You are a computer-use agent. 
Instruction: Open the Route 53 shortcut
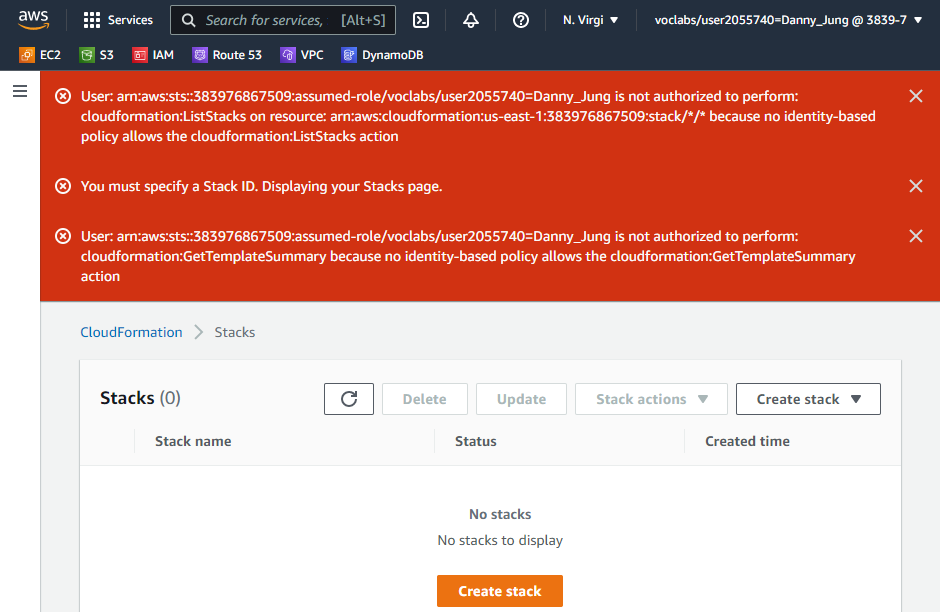pos(227,55)
